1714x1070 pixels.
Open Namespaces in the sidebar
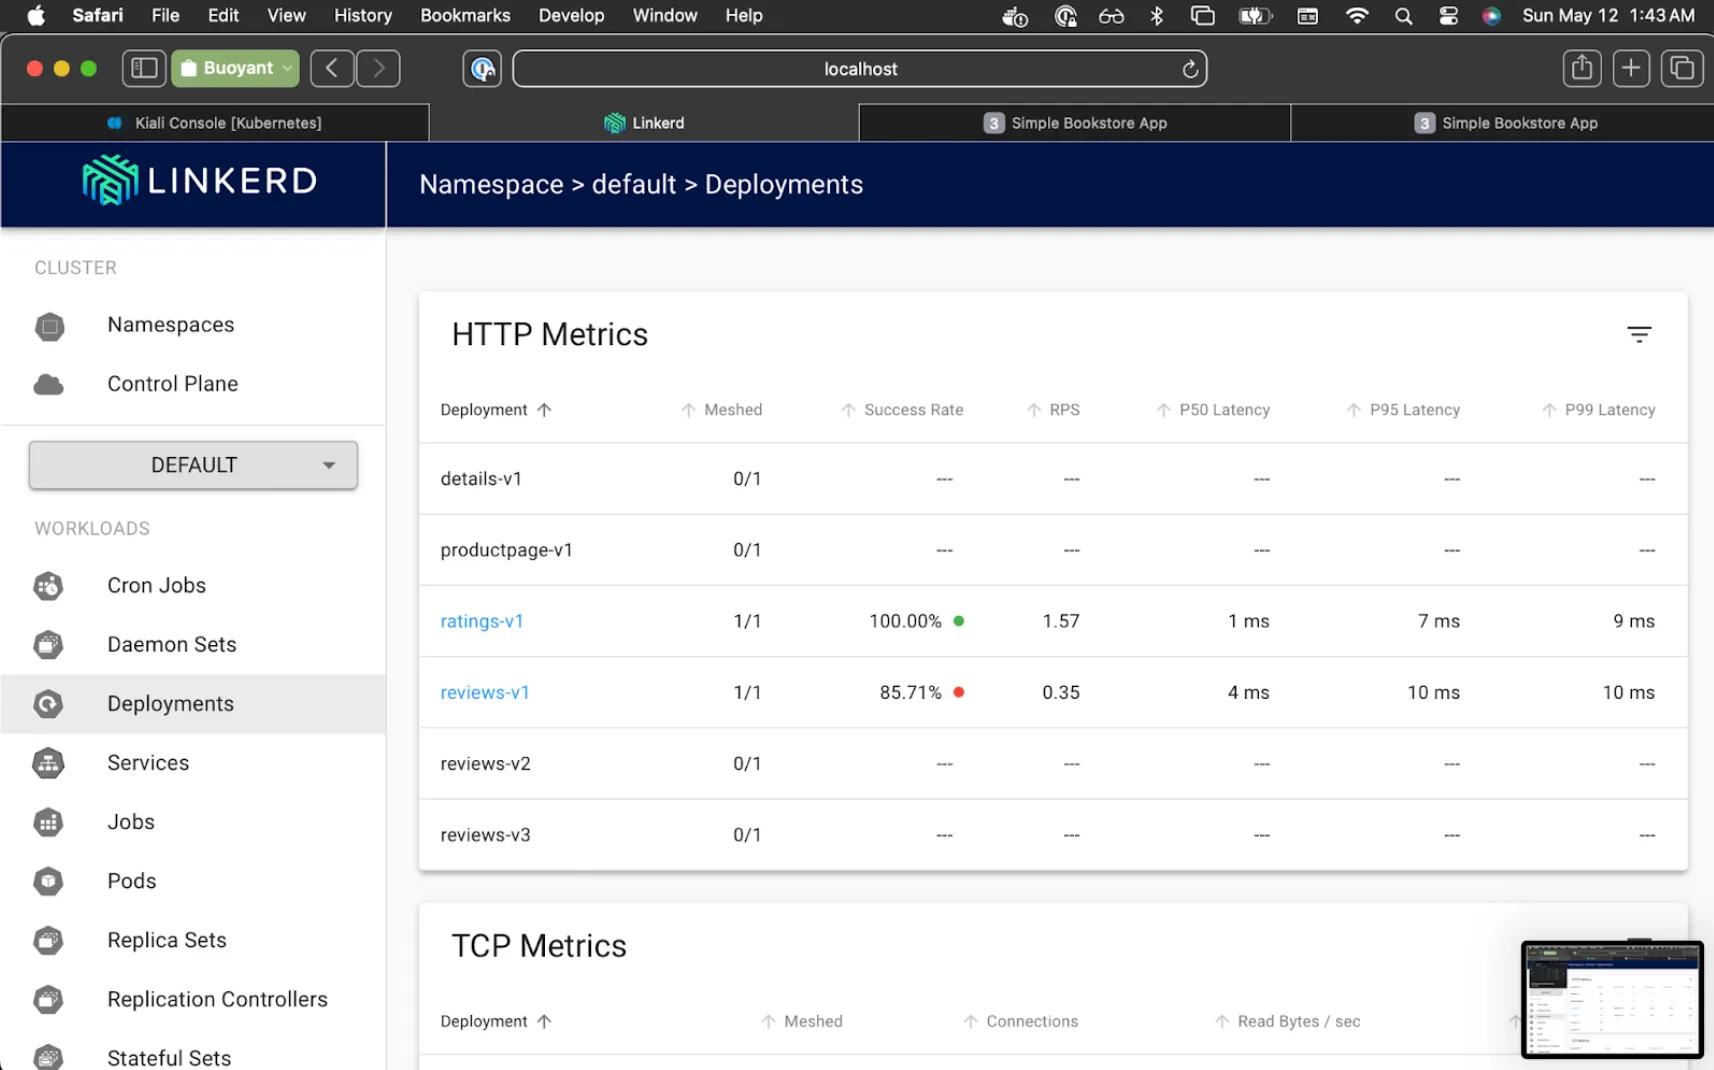(170, 325)
